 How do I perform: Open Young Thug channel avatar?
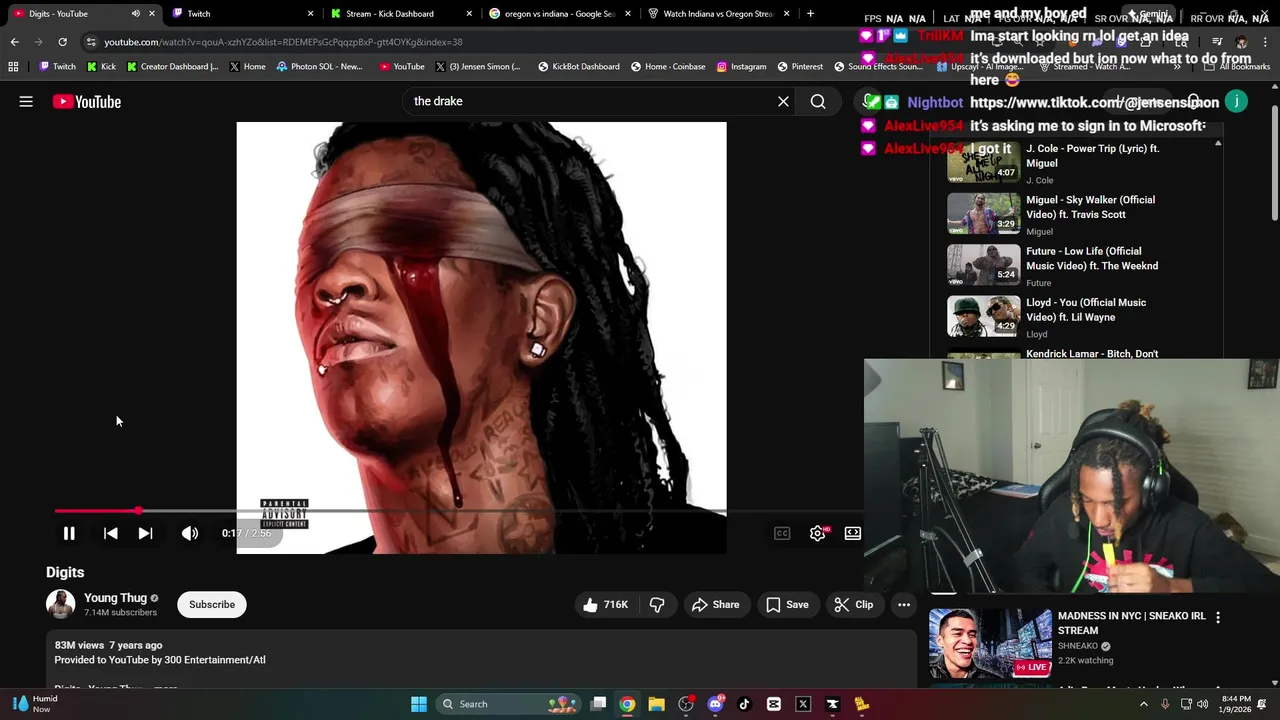point(61,604)
